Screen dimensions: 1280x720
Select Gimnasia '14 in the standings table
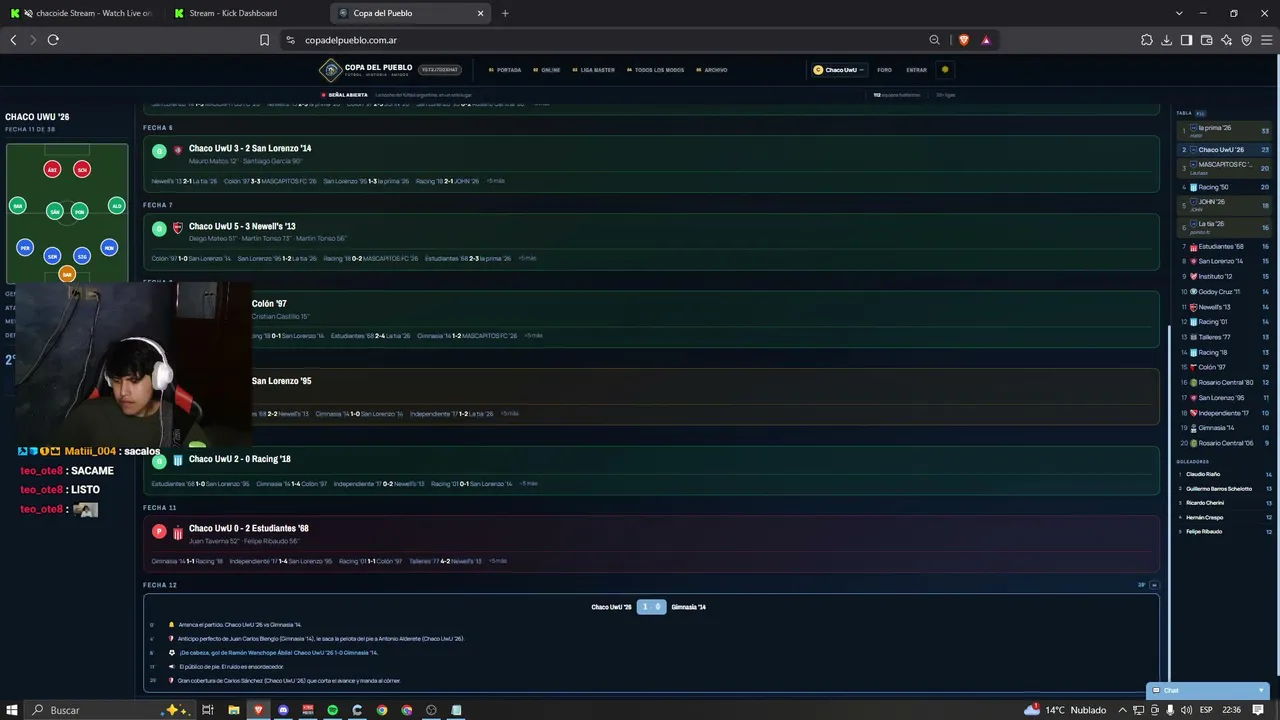1225,428
